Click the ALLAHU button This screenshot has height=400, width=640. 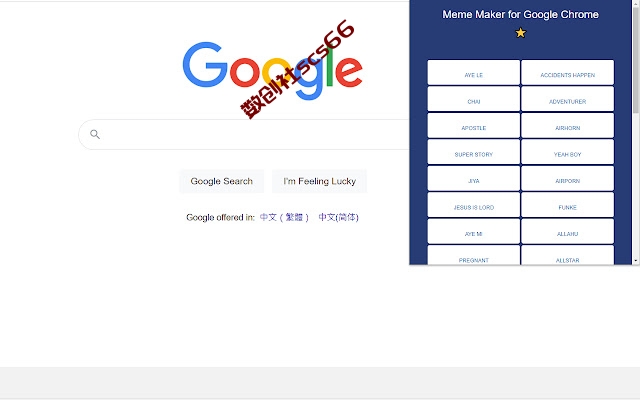pyautogui.click(x=567, y=231)
